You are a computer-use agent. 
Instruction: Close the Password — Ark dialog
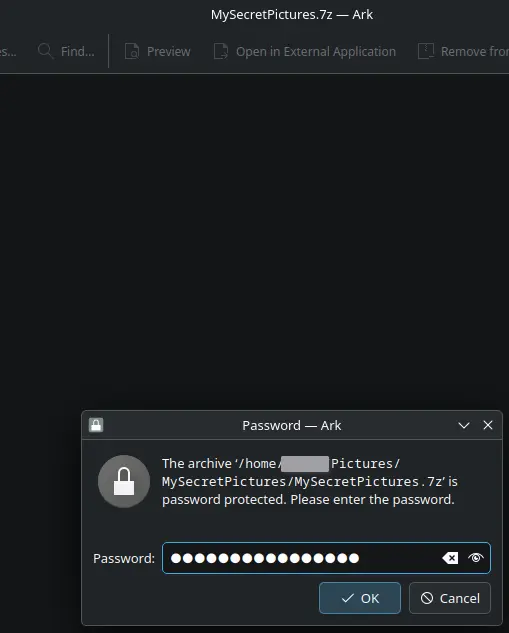pyautogui.click(x=488, y=425)
